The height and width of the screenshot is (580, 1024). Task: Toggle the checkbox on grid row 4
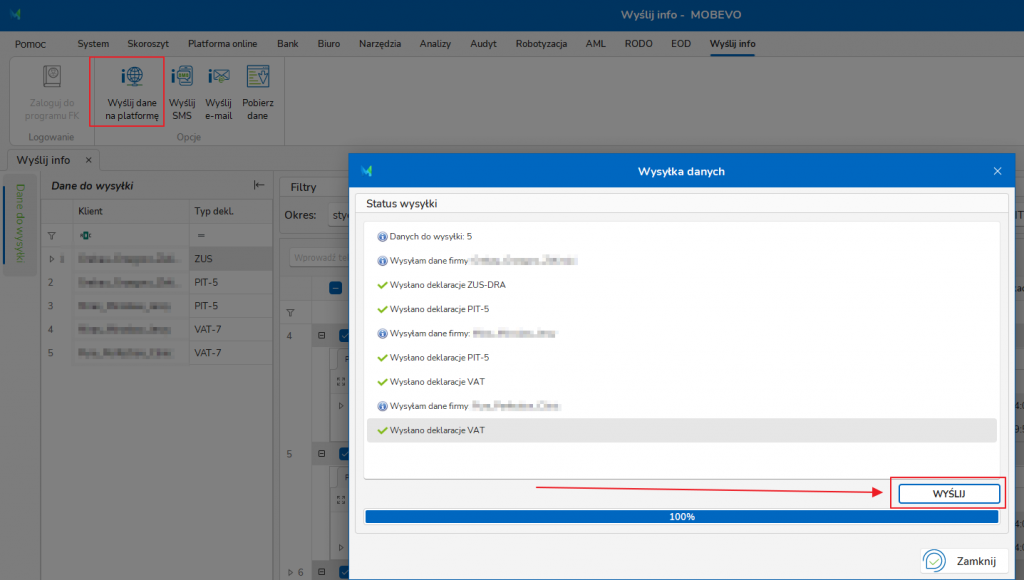pyautogui.click(x=344, y=336)
